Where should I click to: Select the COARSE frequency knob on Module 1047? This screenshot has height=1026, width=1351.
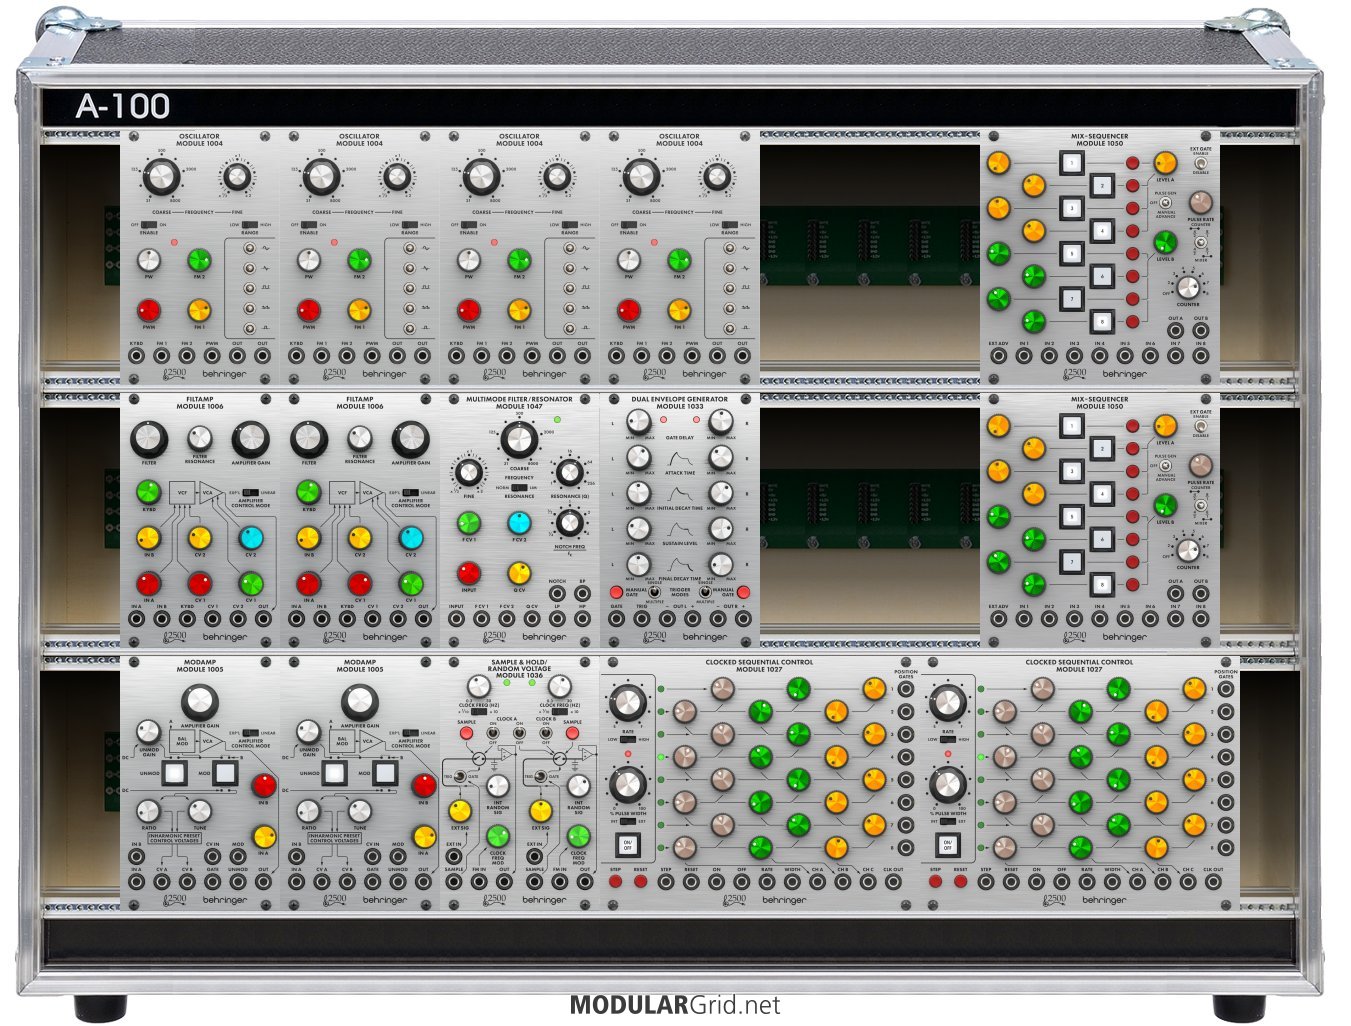(x=518, y=439)
